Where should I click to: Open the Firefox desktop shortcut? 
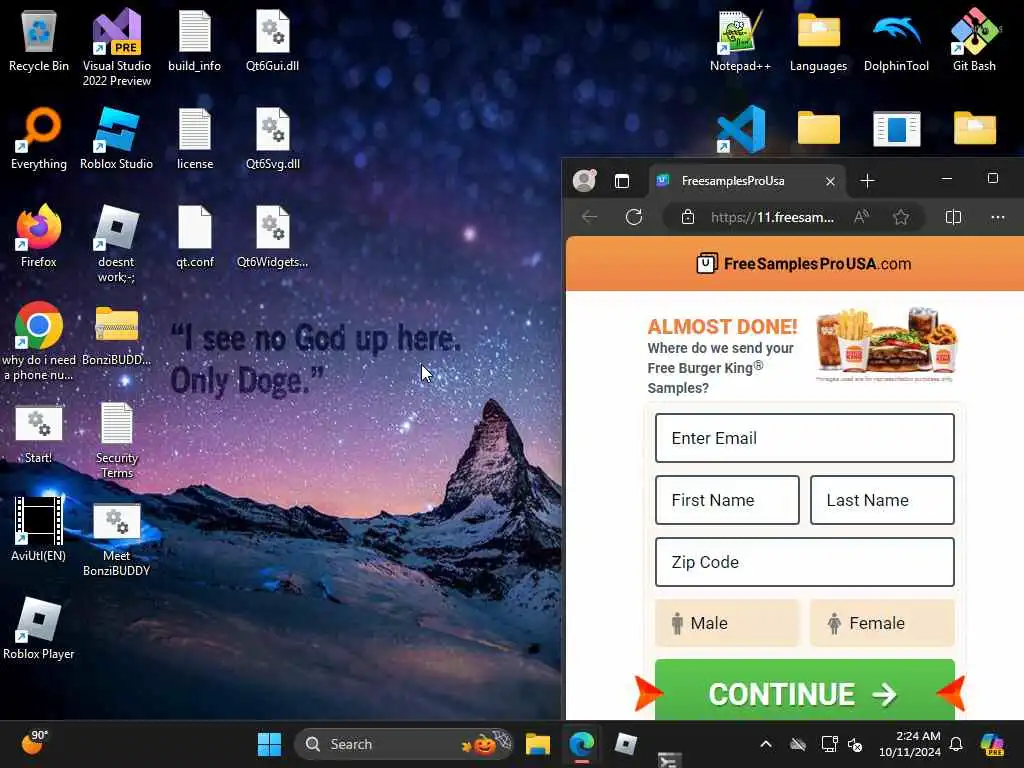[x=39, y=236]
